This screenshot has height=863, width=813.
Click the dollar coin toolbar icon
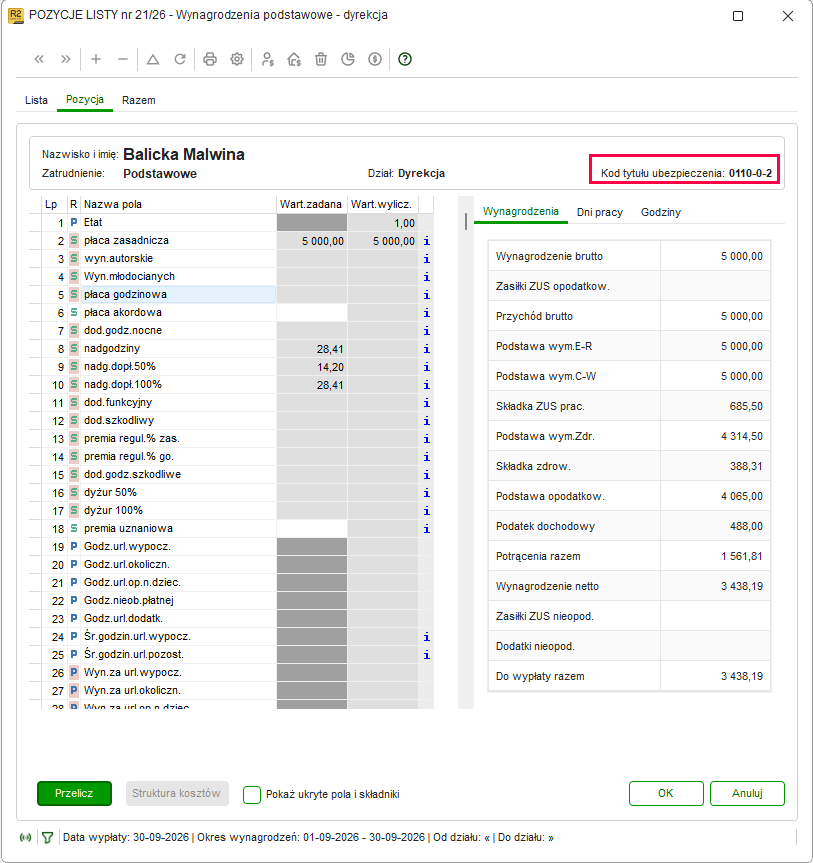pyautogui.click(x=375, y=59)
